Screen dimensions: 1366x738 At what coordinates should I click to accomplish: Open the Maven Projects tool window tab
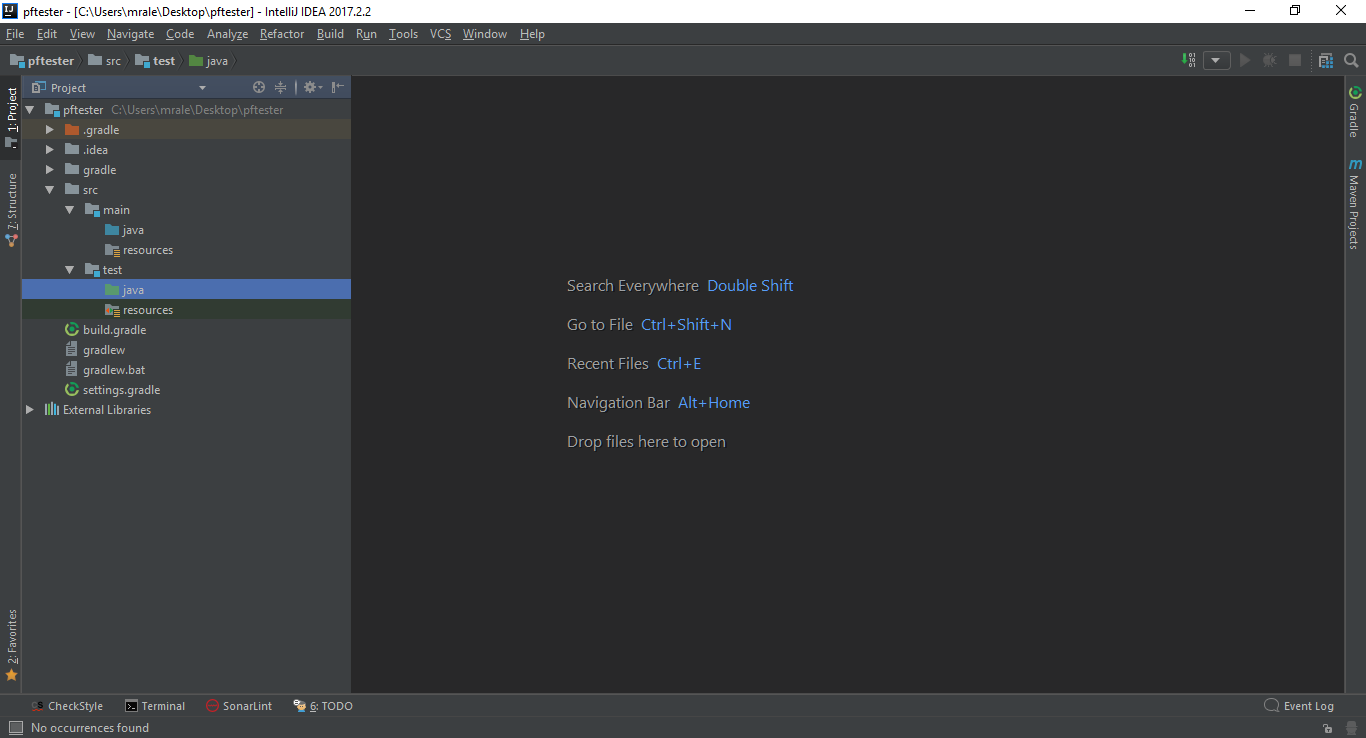tap(1355, 203)
